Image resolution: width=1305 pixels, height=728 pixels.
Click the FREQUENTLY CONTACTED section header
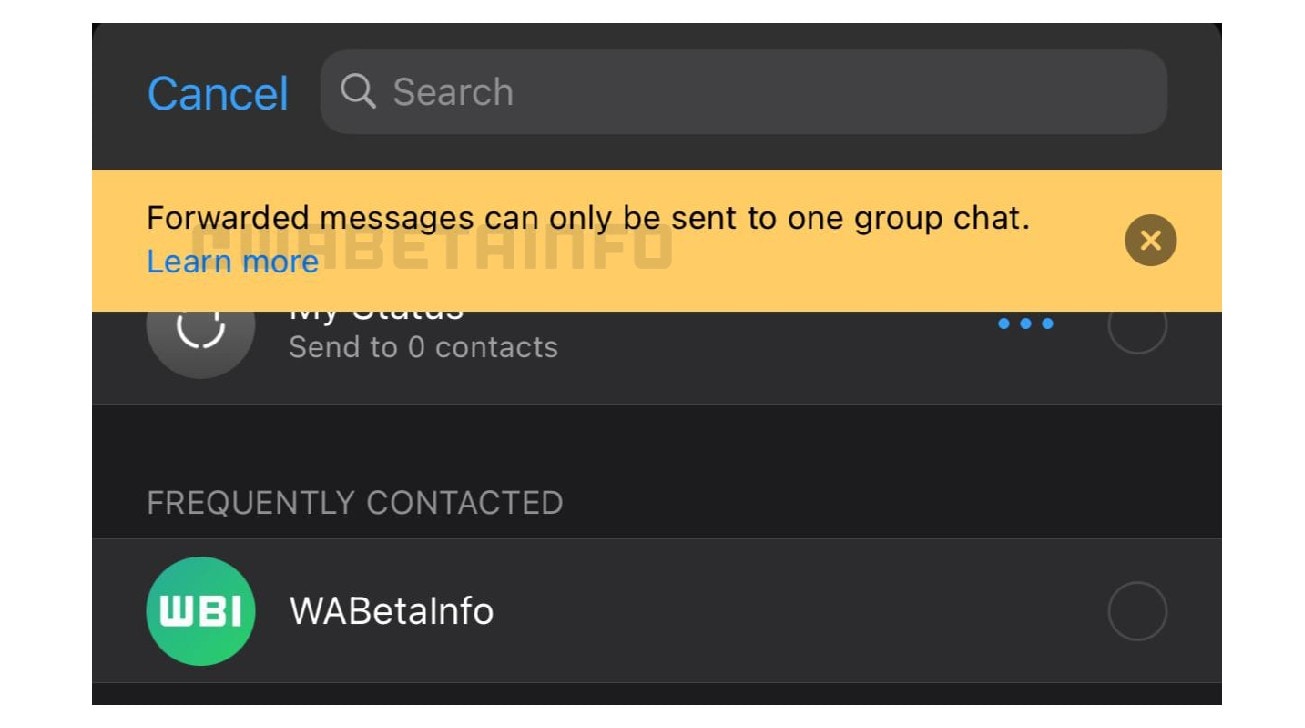[x=355, y=502]
